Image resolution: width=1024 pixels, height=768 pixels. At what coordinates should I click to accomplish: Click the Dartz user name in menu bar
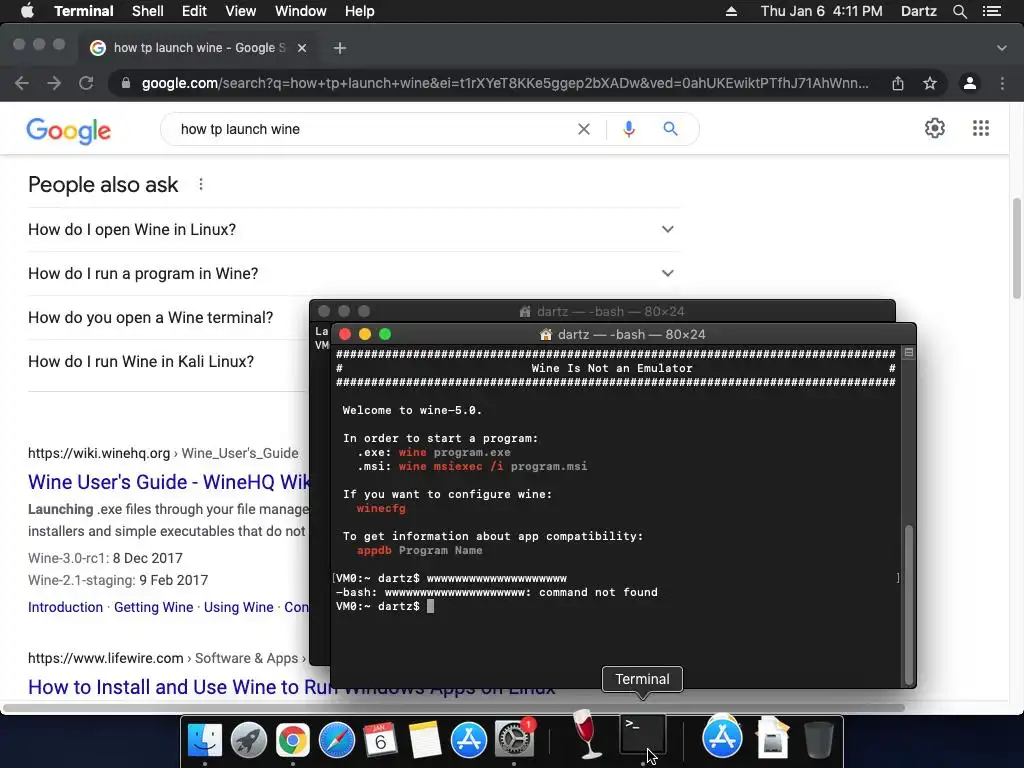pyautogui.click(x=918, y=11)
